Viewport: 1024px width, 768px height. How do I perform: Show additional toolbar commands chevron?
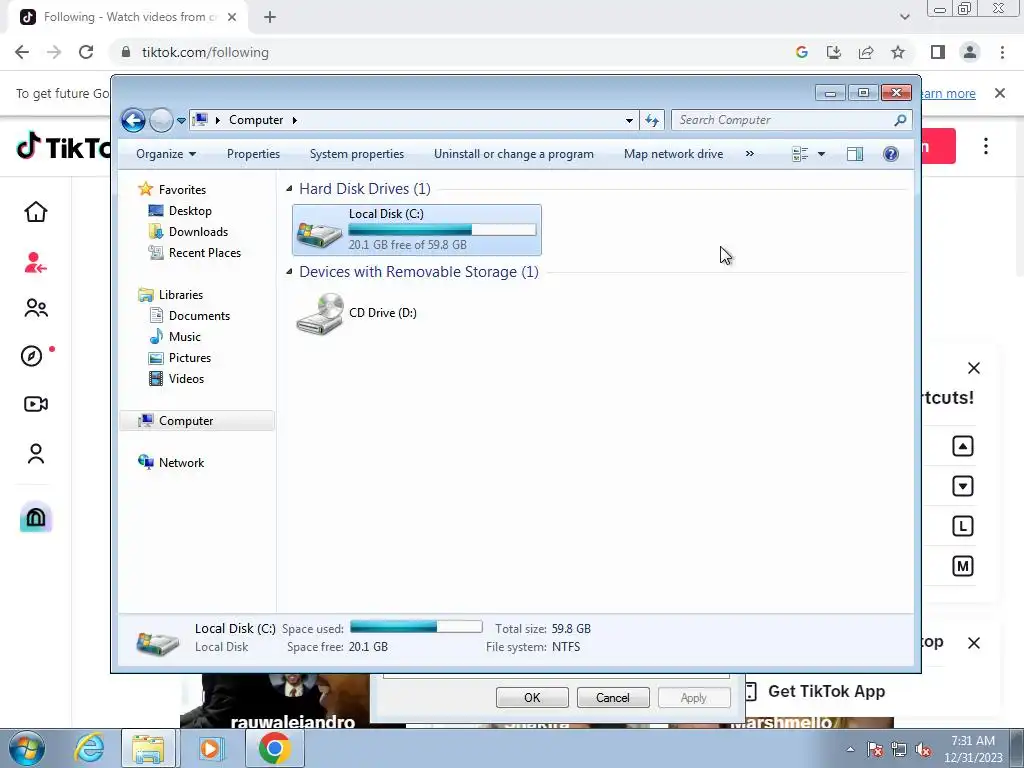750,154
